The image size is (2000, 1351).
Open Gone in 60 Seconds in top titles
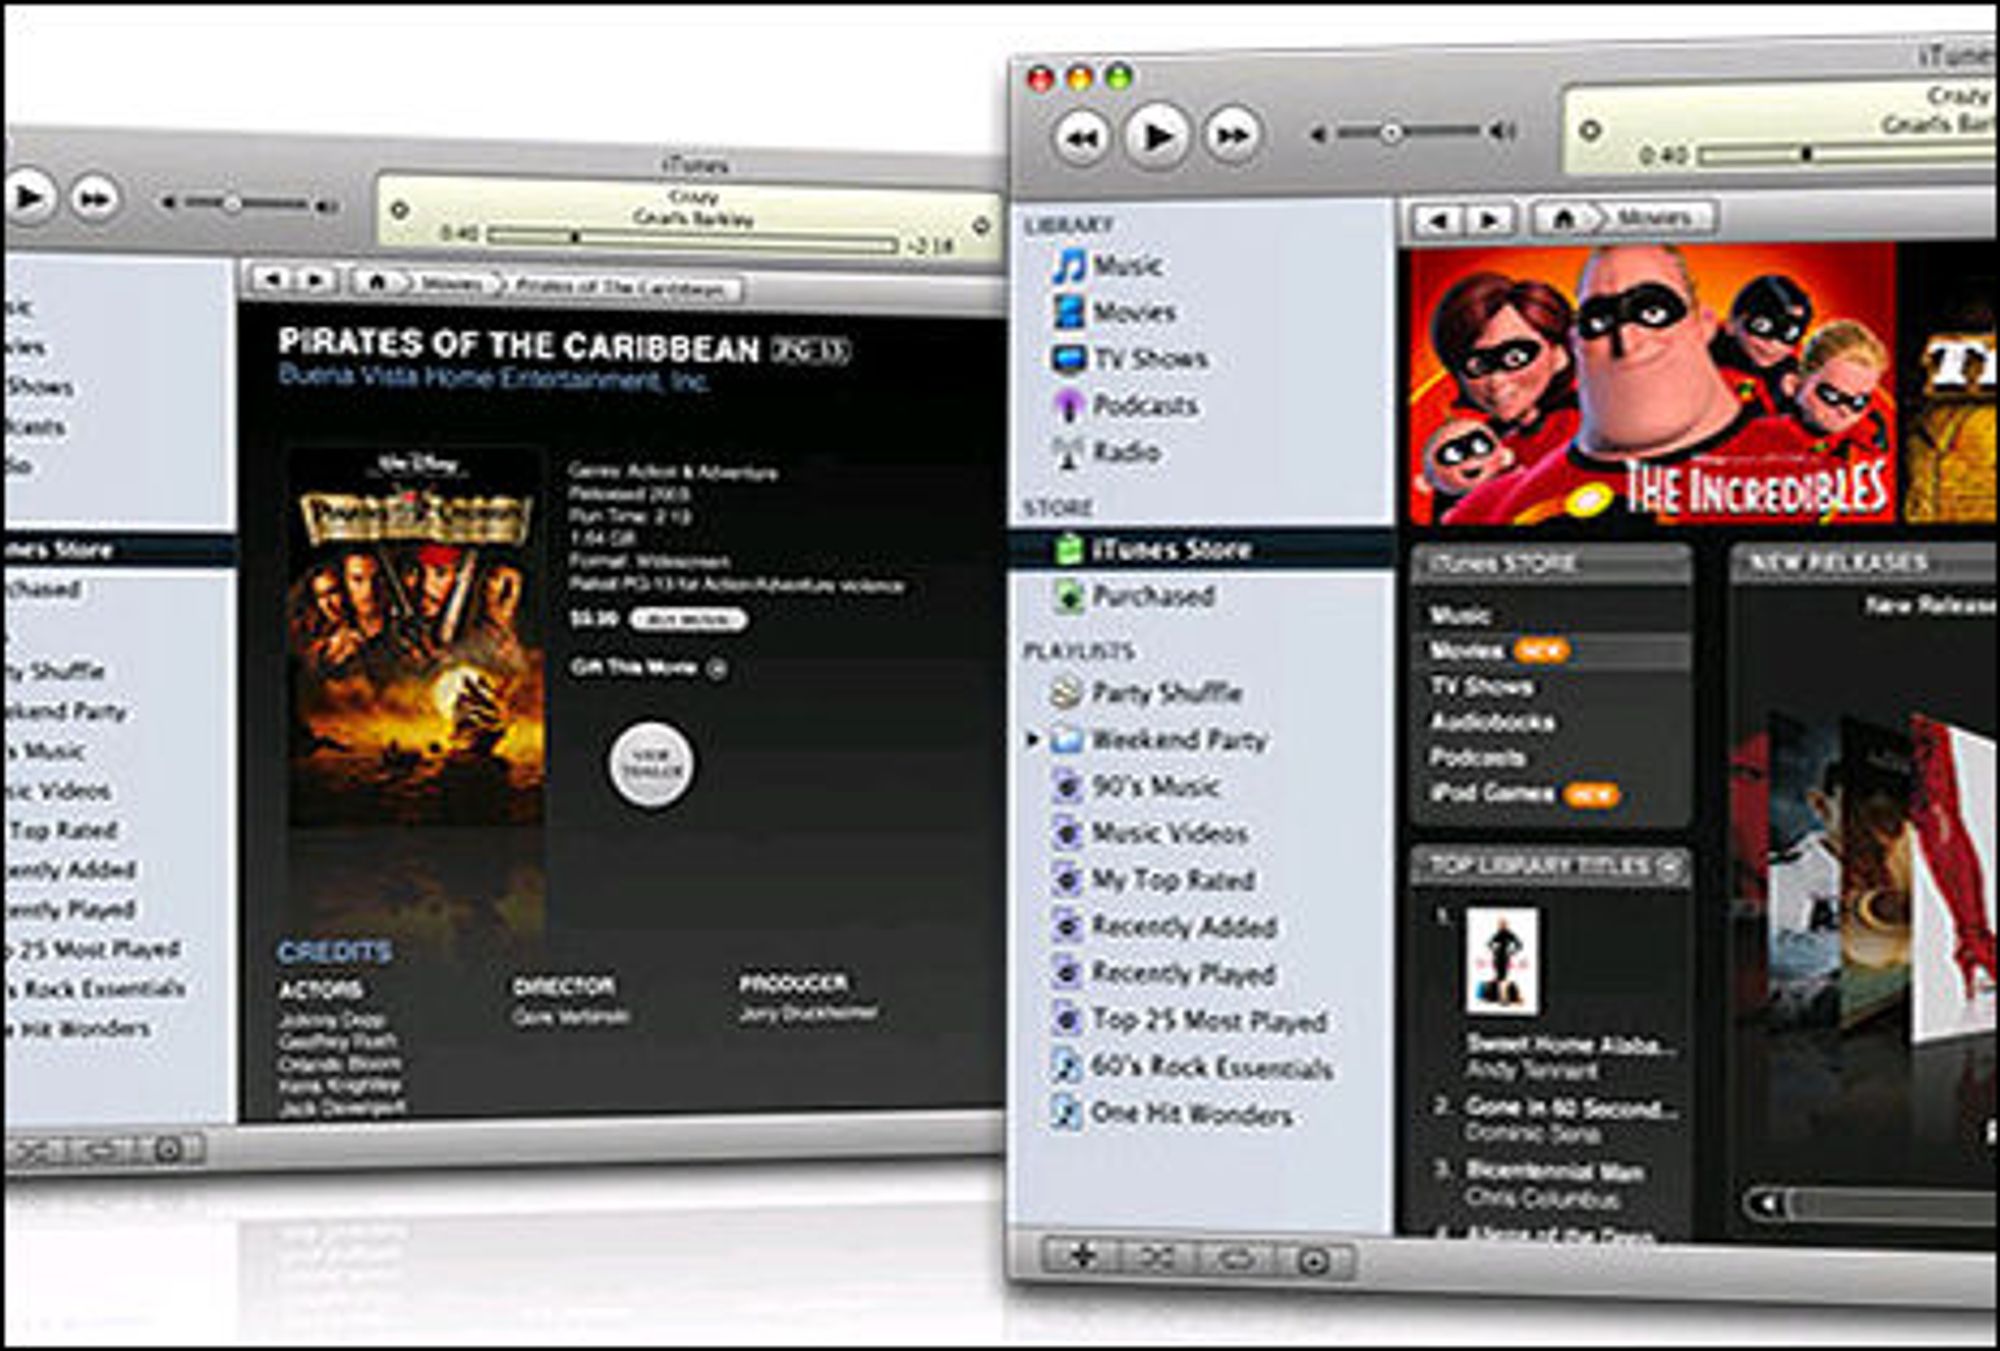[1572, 1107]
